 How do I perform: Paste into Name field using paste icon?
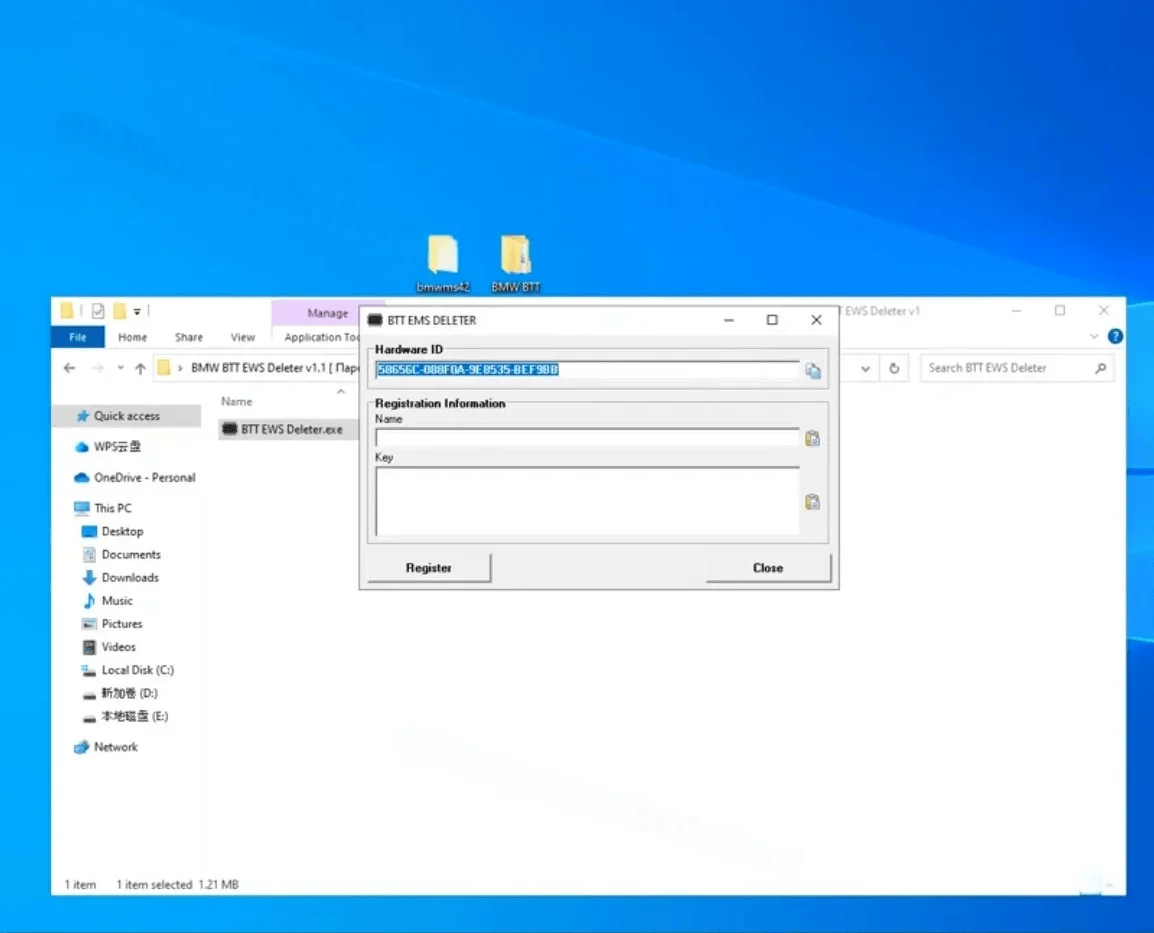pos(813,439)
